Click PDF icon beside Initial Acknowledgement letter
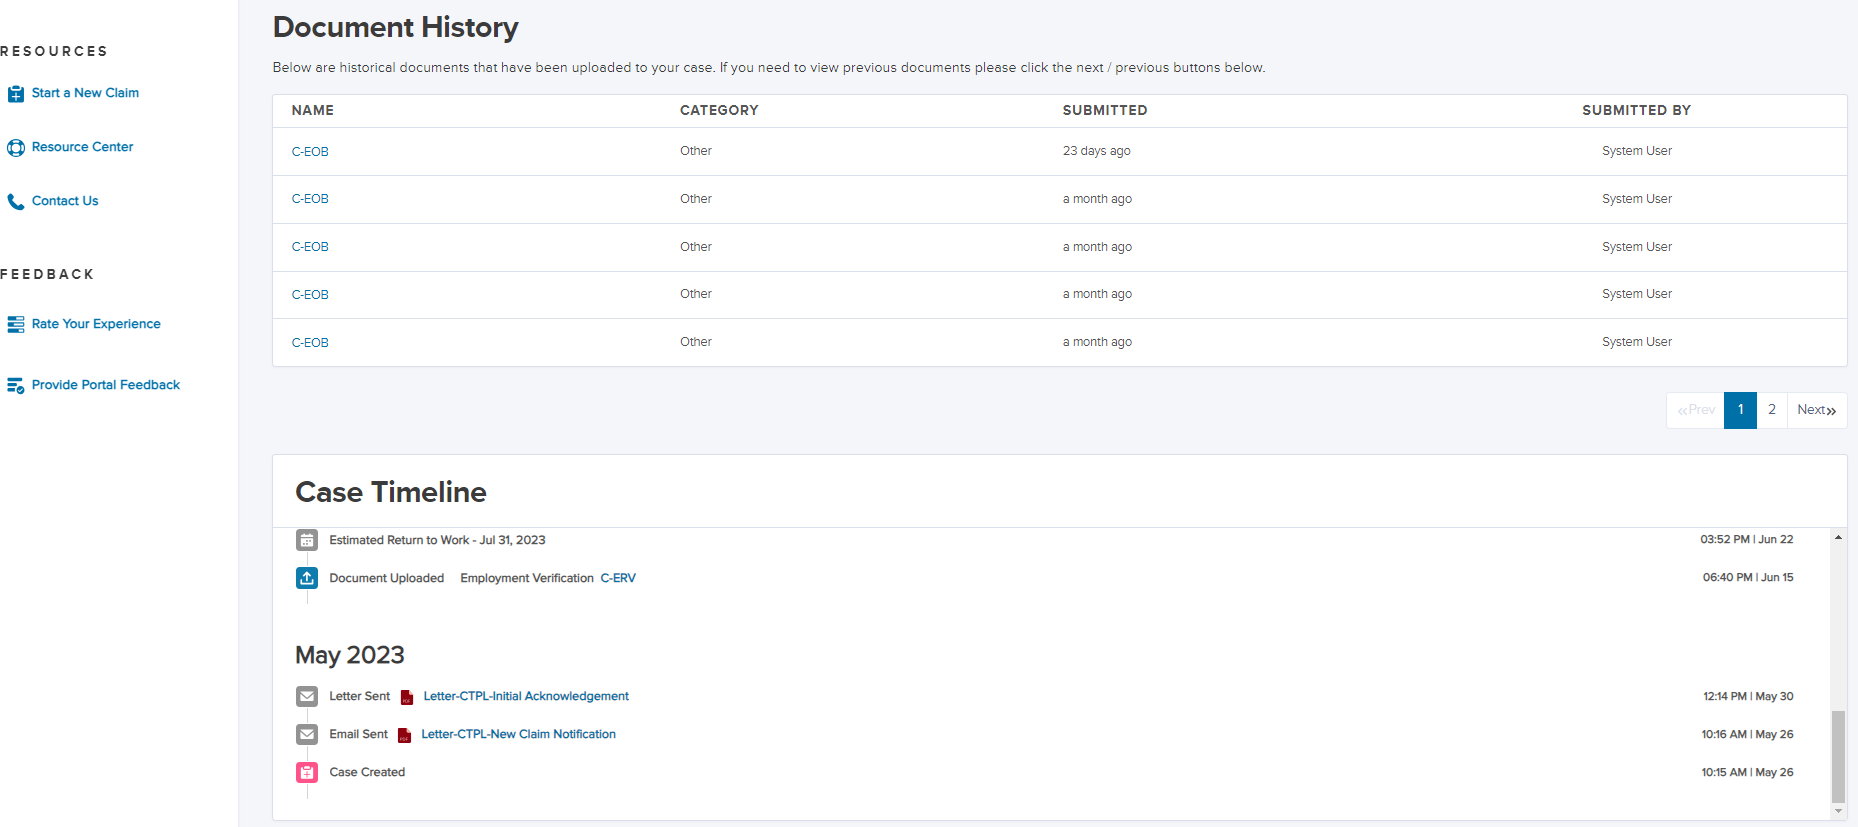Image resolution: width=1858 pixels, height=827 pixels. click(x=407, y=697)
